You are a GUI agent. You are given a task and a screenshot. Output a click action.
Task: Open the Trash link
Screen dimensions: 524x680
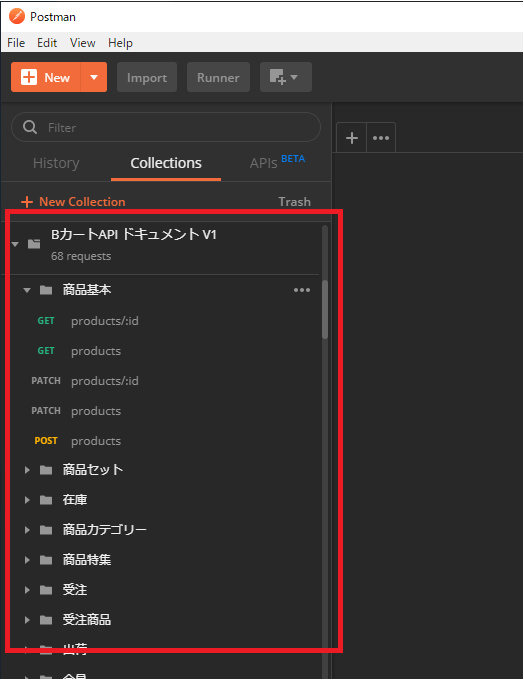(295, 202)
